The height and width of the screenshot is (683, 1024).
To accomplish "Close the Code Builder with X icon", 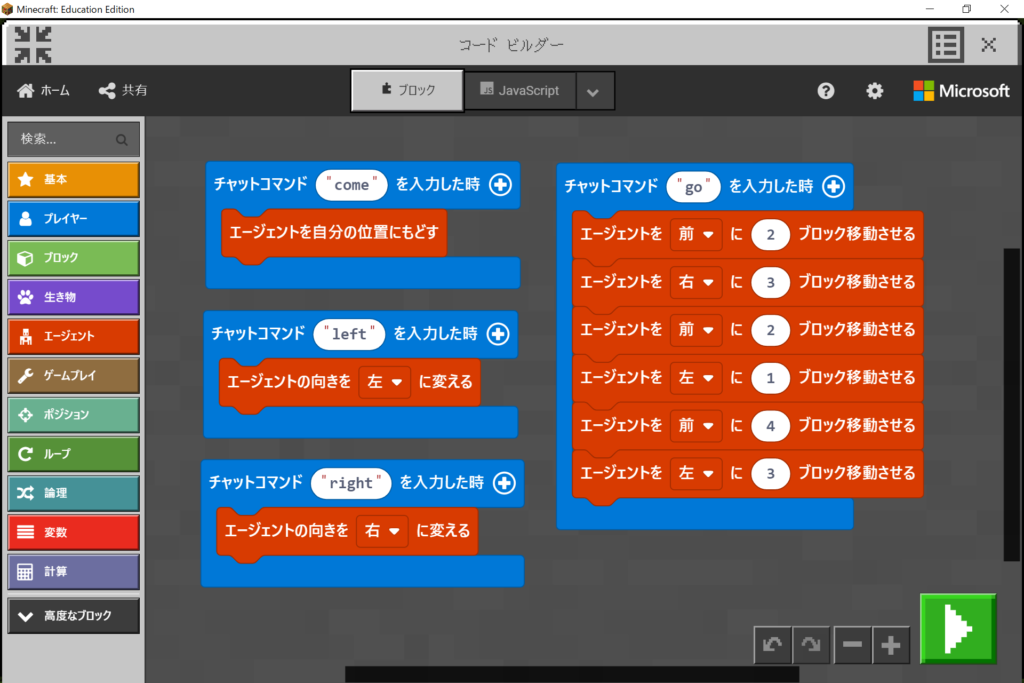I will [x=988, y=45].
